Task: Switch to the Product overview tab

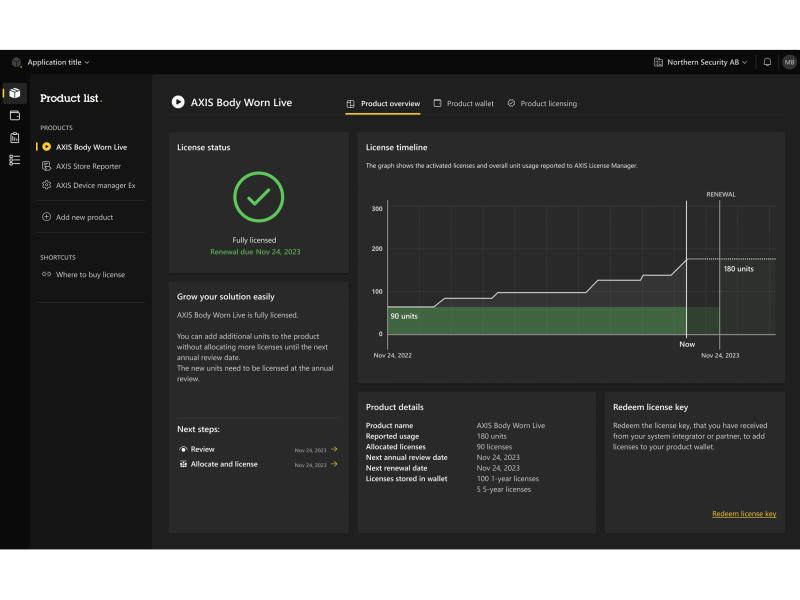Action: (x=383, y=104)
